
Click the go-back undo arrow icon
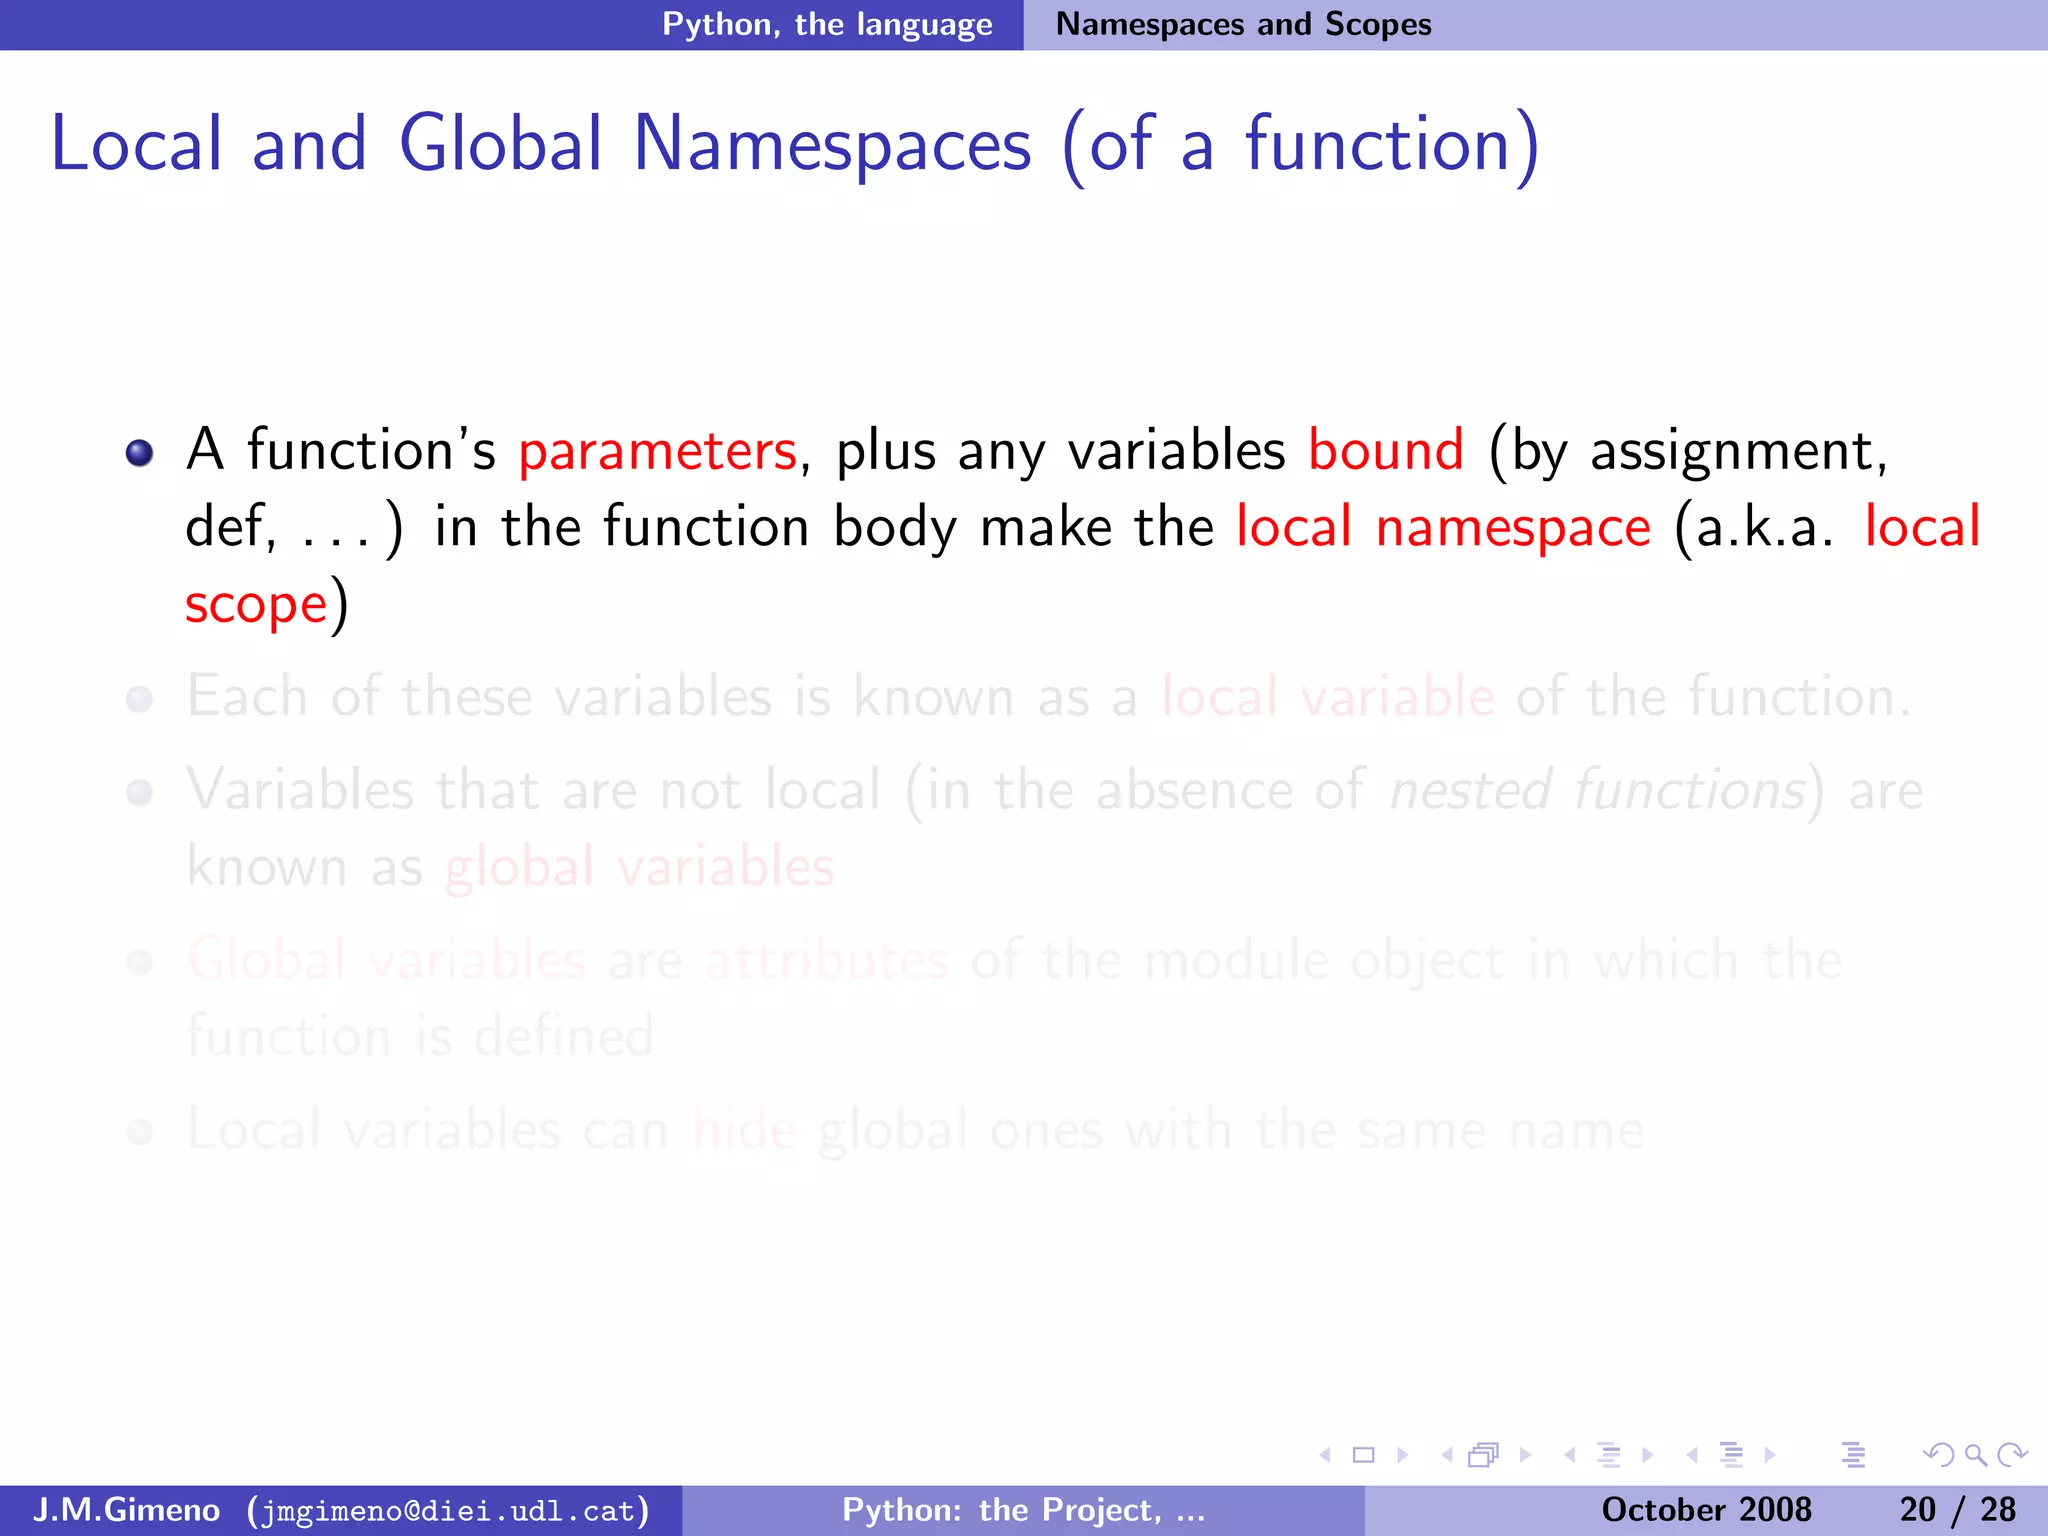tap(1938, 1455)
